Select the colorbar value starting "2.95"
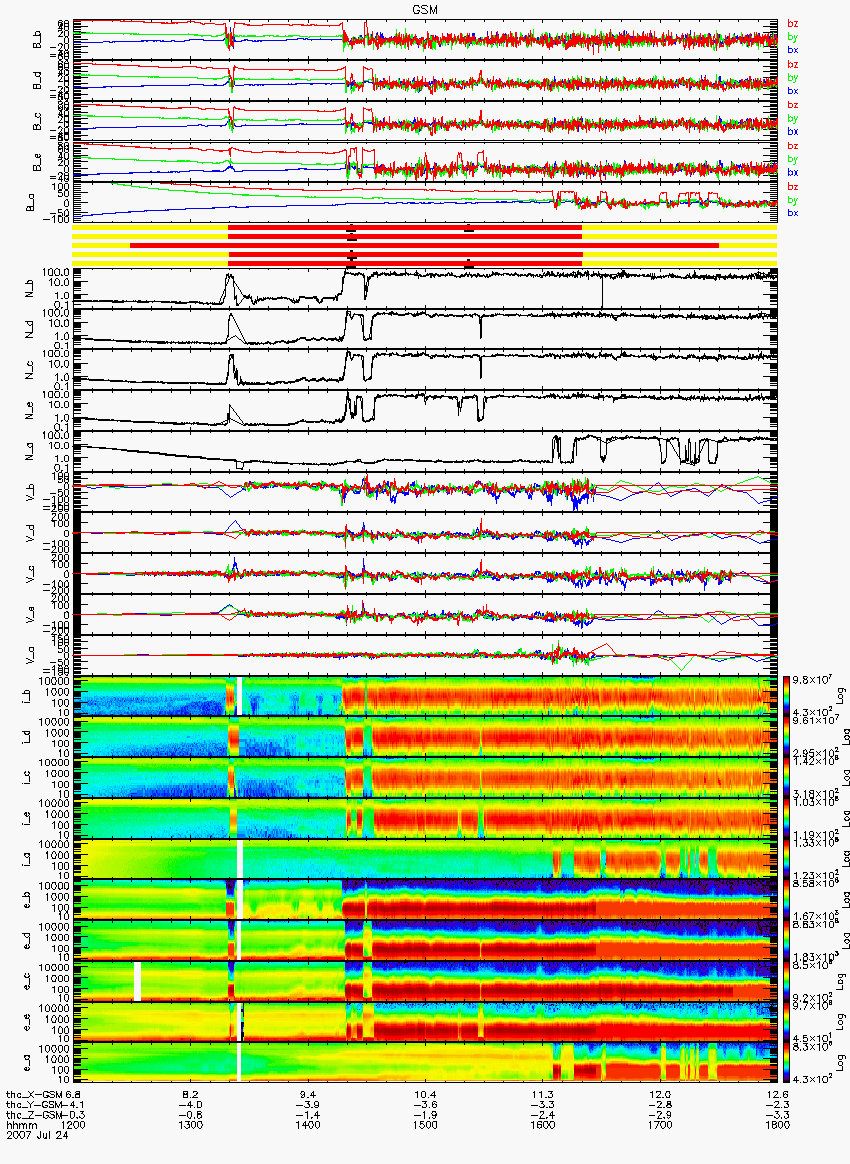The width and height of the screenshot is (850, 1164). (814, 753)
